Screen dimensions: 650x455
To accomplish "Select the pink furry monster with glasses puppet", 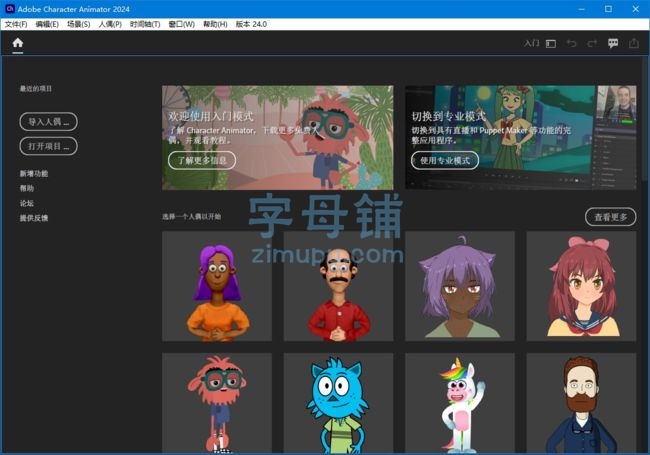I will click(217, 403).
